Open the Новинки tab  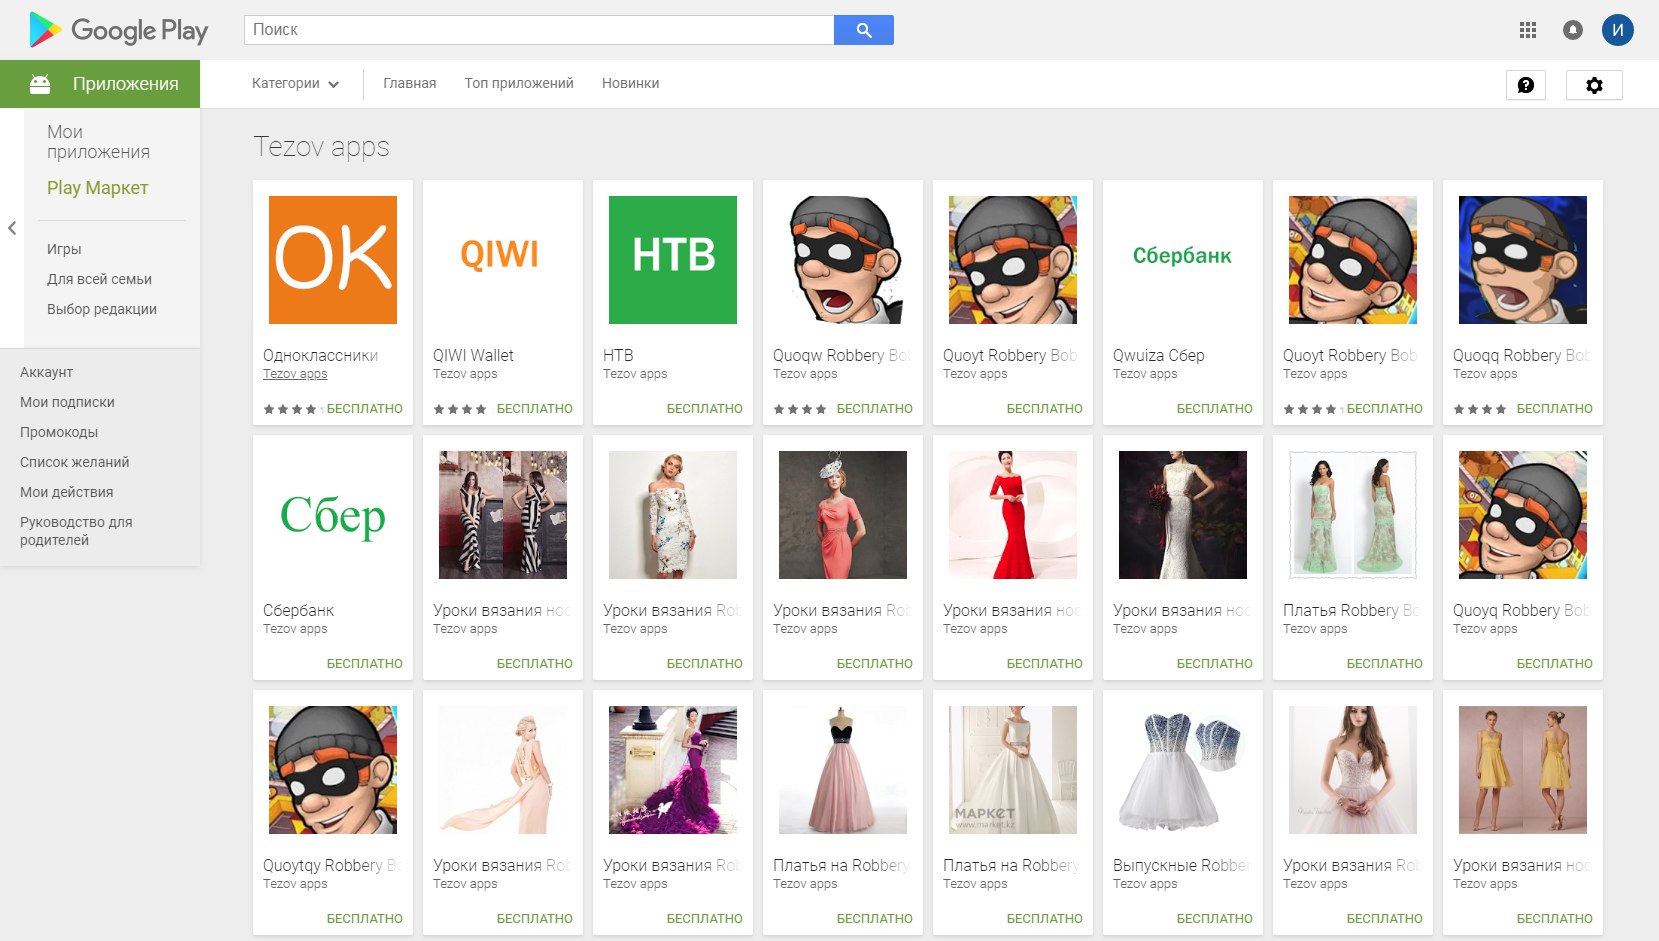(x=631, y=84)
